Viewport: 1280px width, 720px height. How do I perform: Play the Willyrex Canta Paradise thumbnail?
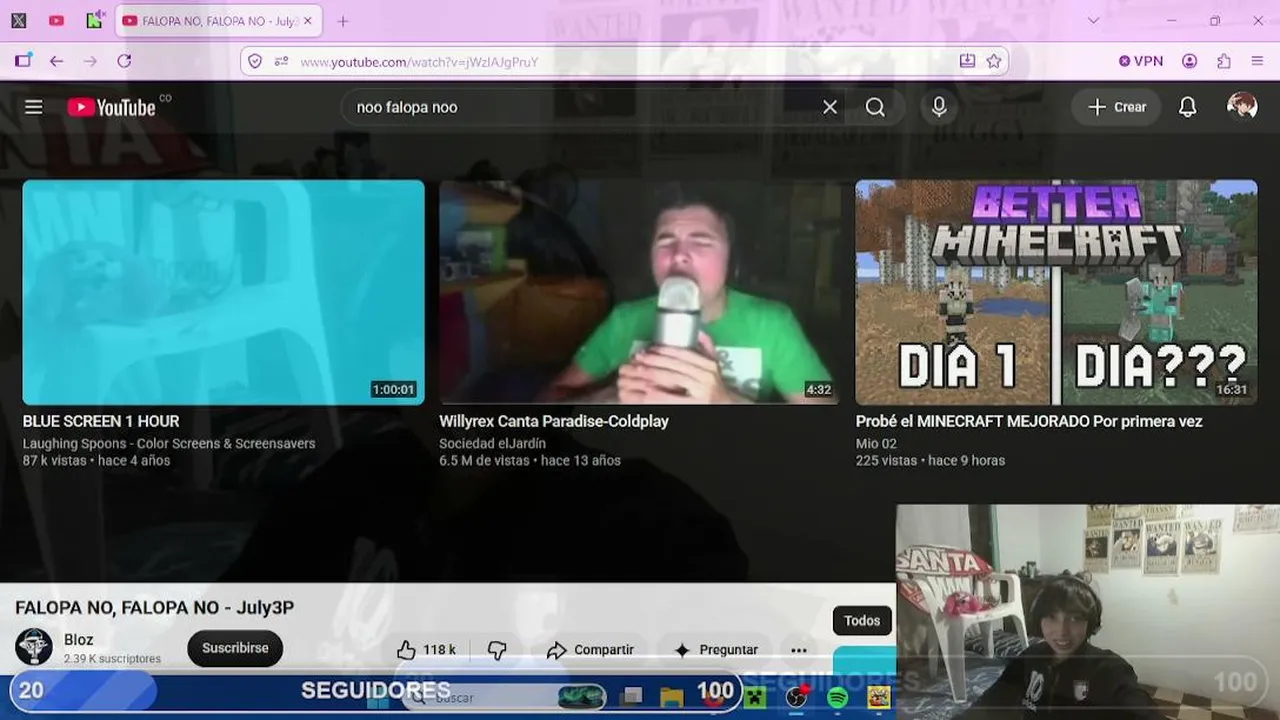[x=640, y=292]
